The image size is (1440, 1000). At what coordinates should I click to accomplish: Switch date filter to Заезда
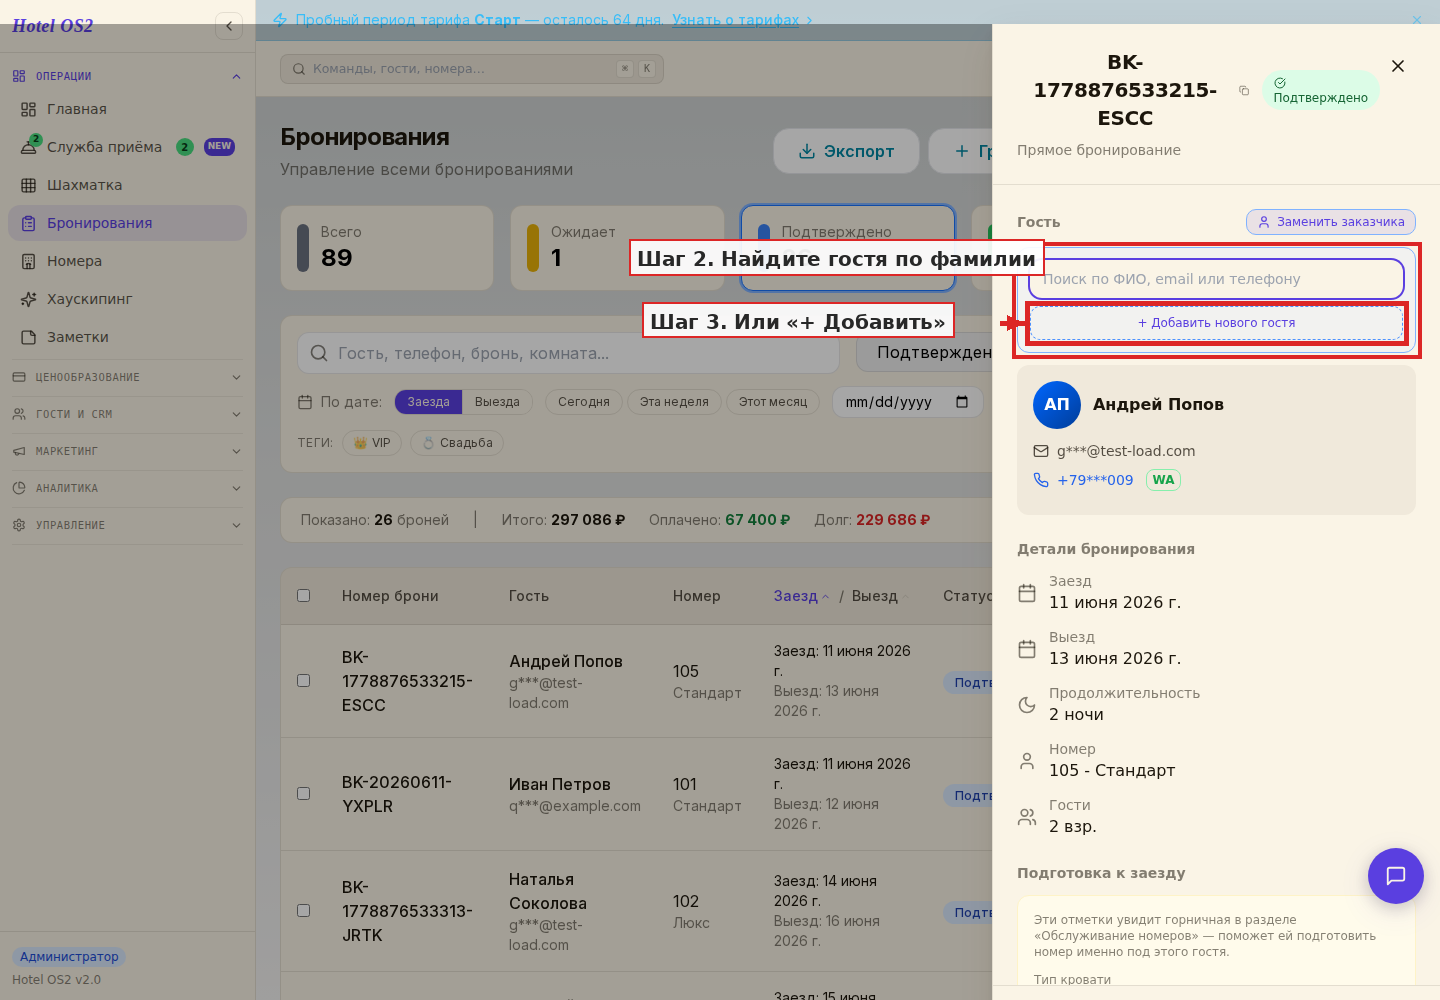pos(428,402)
